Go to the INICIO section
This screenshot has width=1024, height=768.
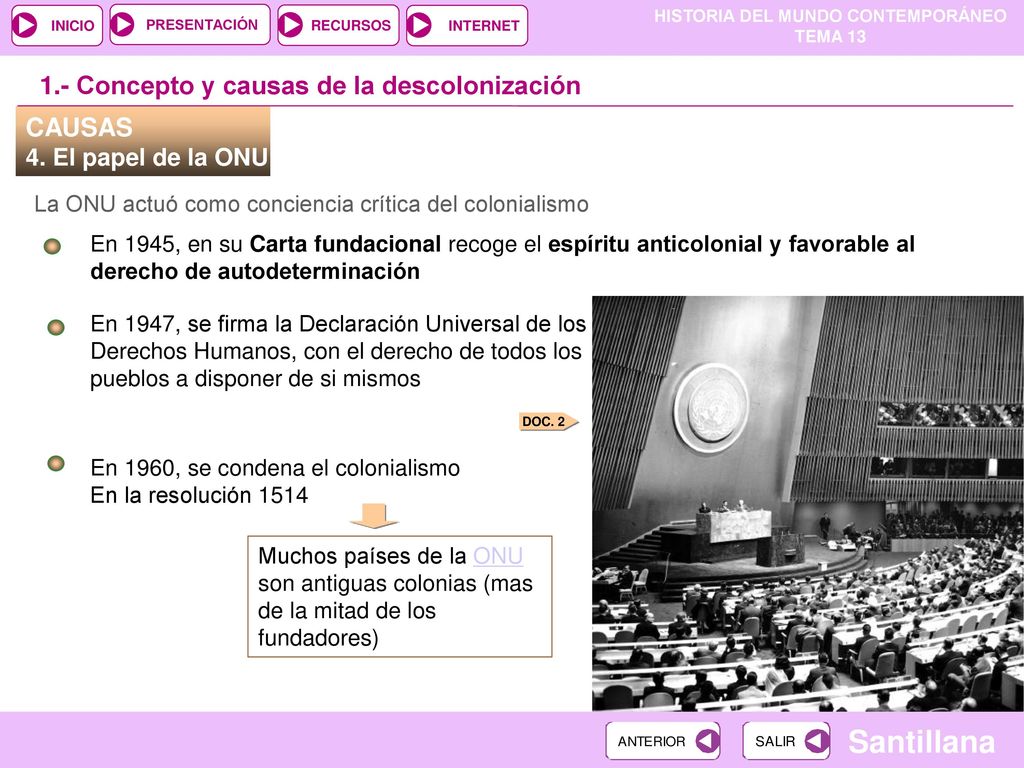57,25
